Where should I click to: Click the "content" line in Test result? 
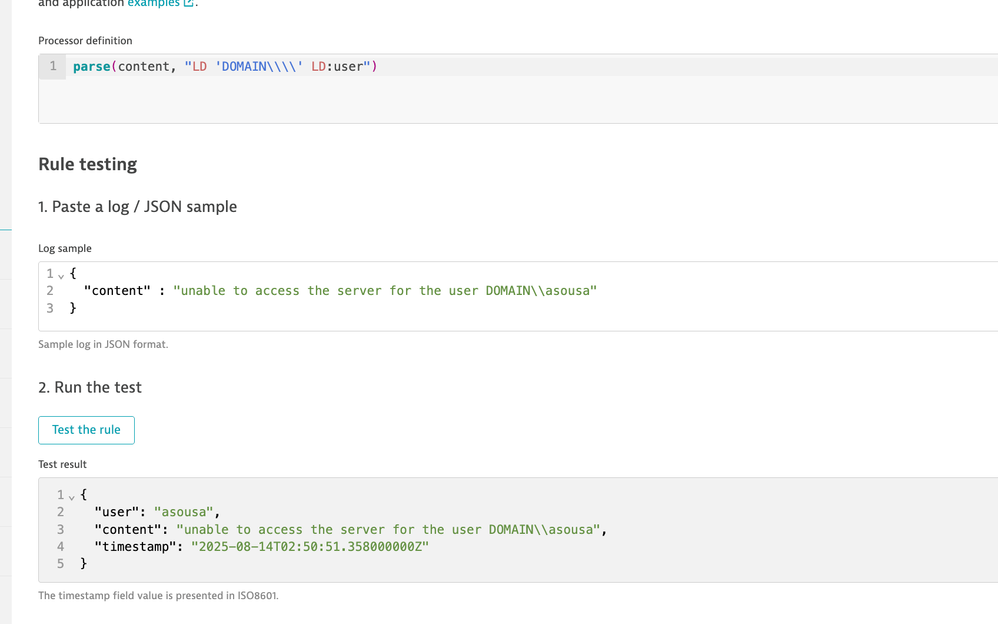[351, 529]
